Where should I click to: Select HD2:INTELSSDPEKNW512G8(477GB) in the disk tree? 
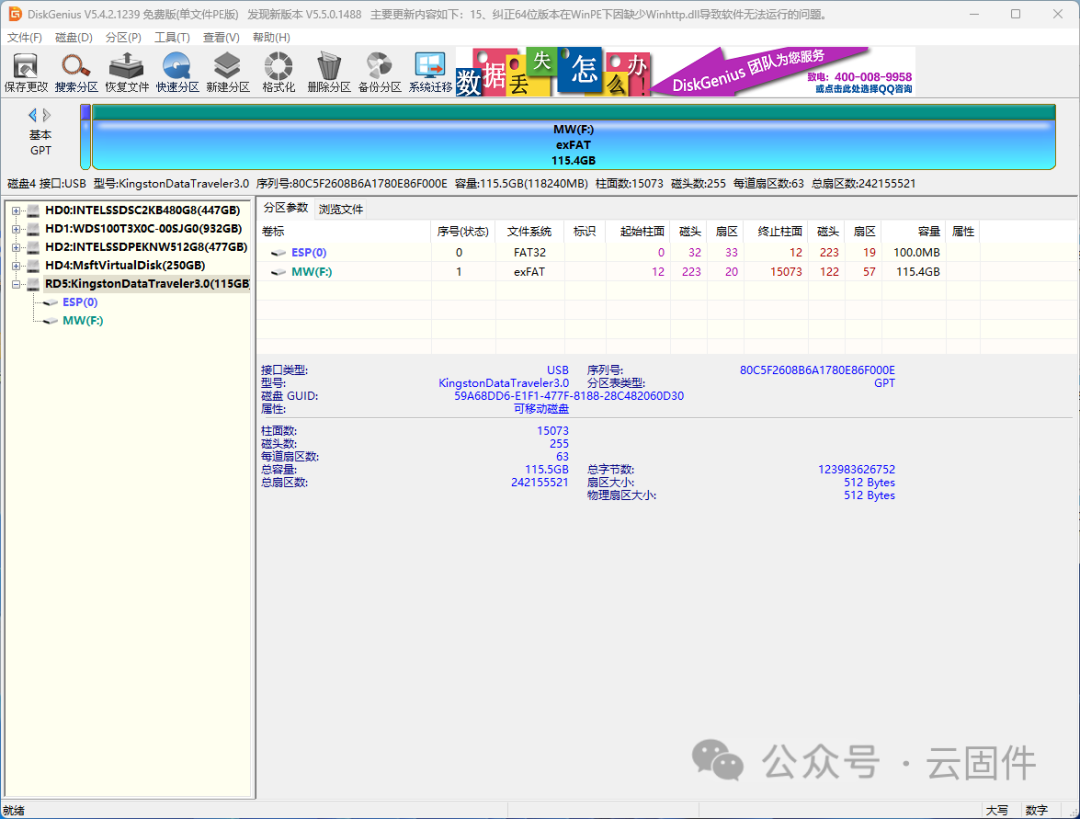pos(146,247)
